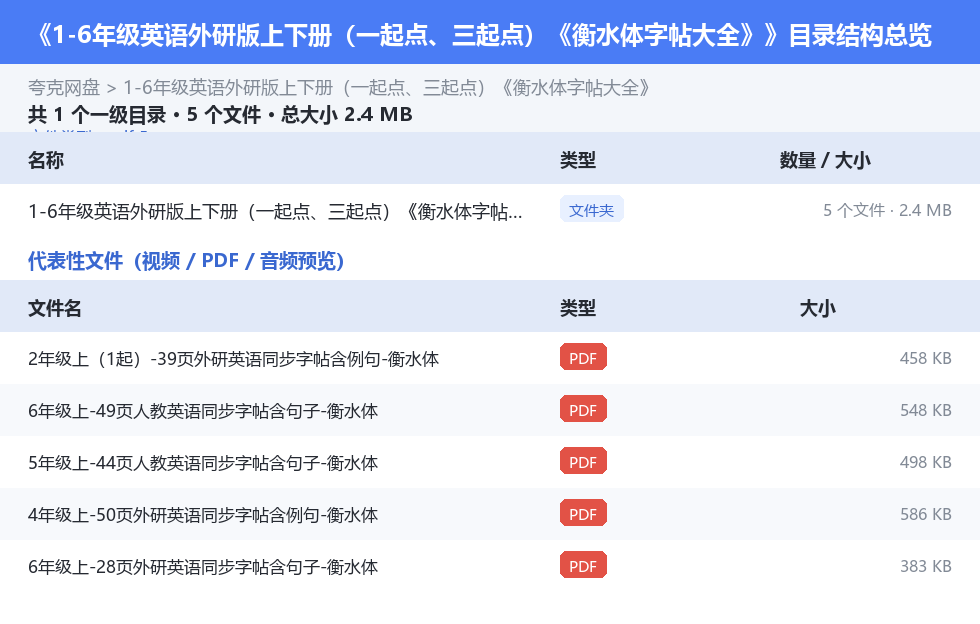The image size is (980, 624).
Task: Select the 458 KB size value
Action: tap(926, 358)
